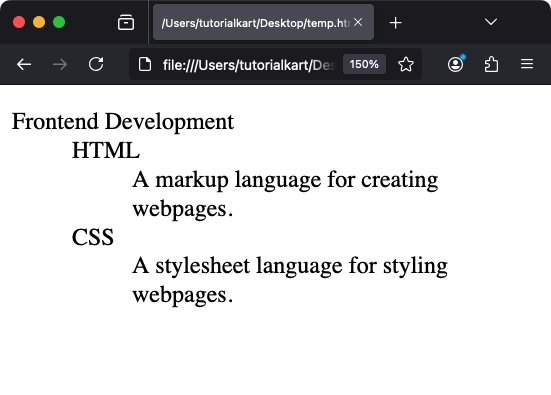
Task: Click the red close window button
Action: (x=19, y=22)
